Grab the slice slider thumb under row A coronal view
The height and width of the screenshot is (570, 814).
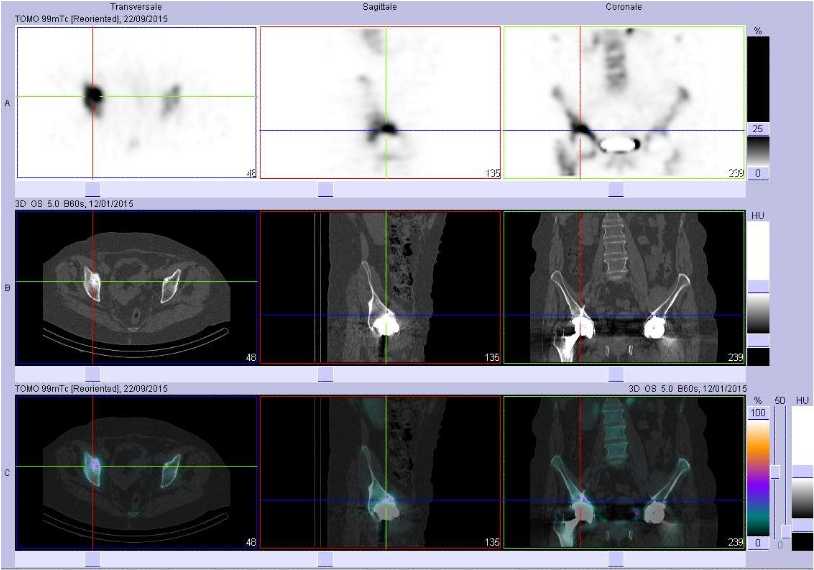tap(616, 189)
